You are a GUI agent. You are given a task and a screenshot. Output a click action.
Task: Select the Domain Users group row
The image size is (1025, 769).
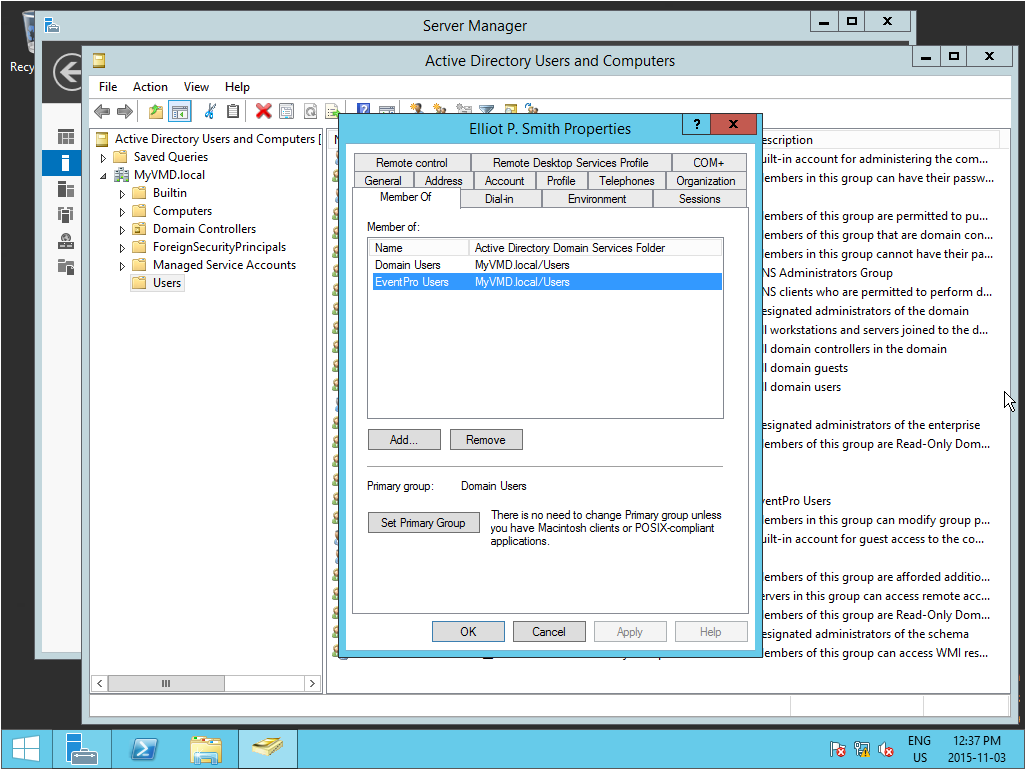click(547, 265)
